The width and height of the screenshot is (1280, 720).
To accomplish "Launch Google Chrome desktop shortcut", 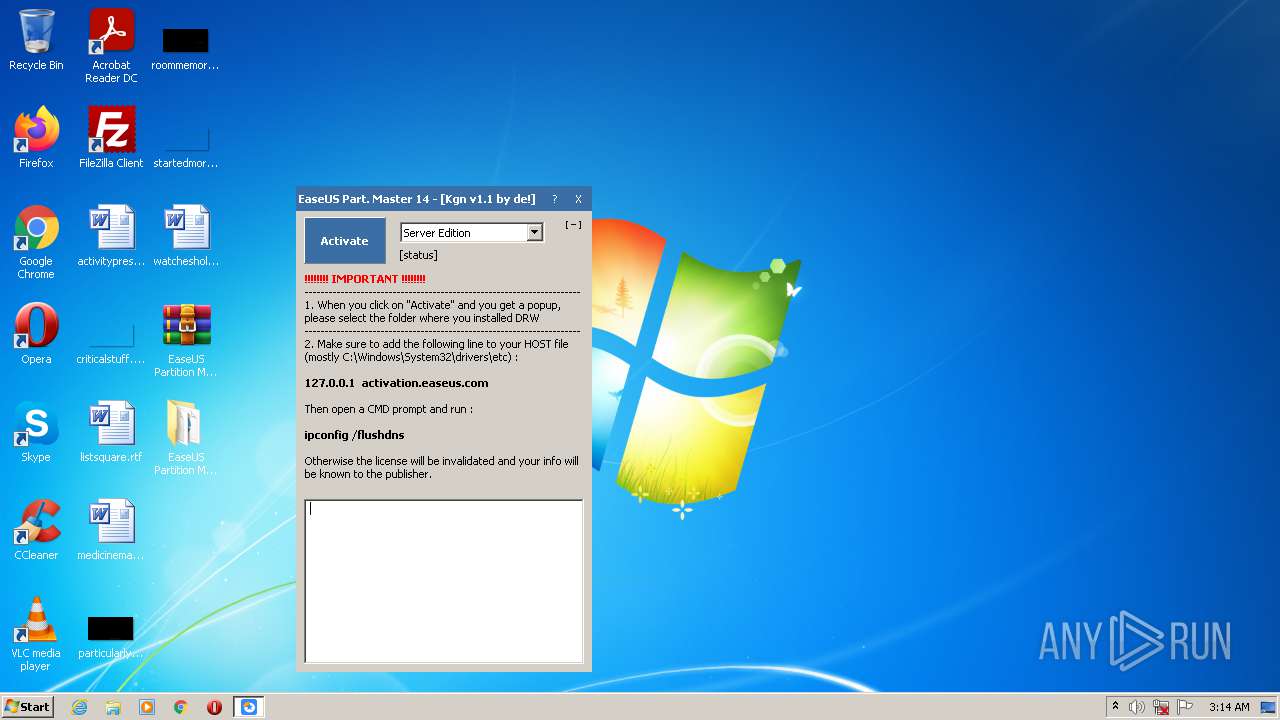I will 36,242.
